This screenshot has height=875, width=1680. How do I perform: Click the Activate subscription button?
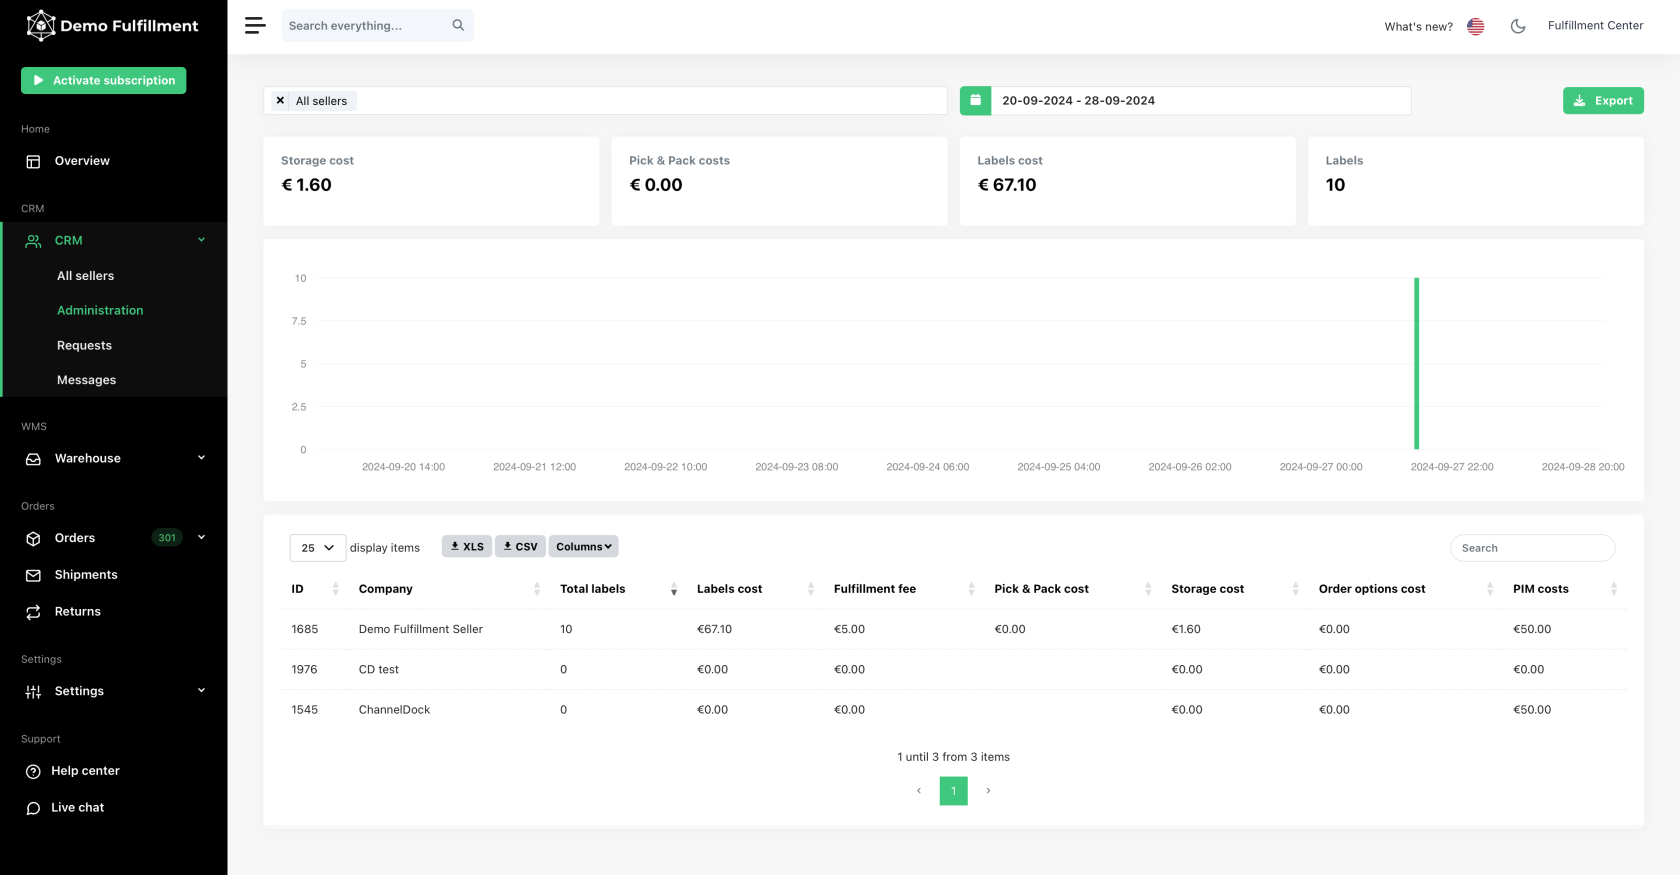pyautogui.click(x=104, y=81)
